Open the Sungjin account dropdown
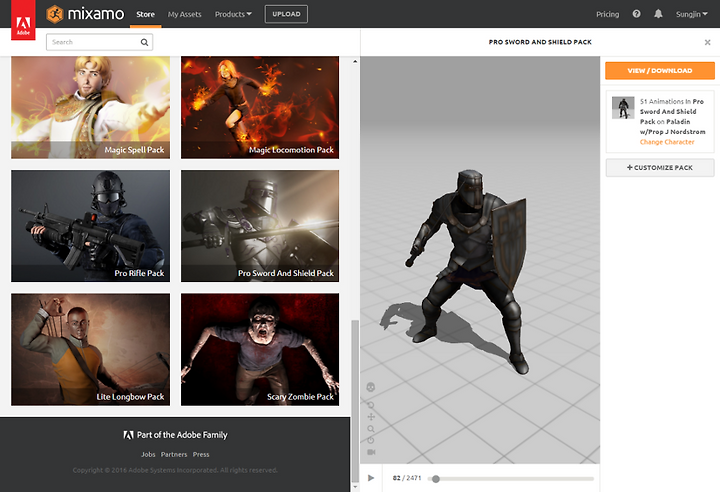The width and height of the screenshot is (720, 492). pos(692,14)
